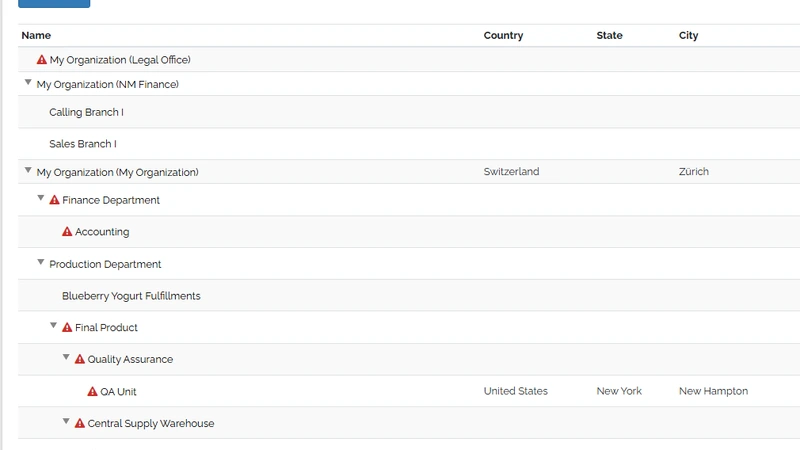Collapse the Production Department branch
Viewport: 800px width, 450px height.
coord(41,262)
